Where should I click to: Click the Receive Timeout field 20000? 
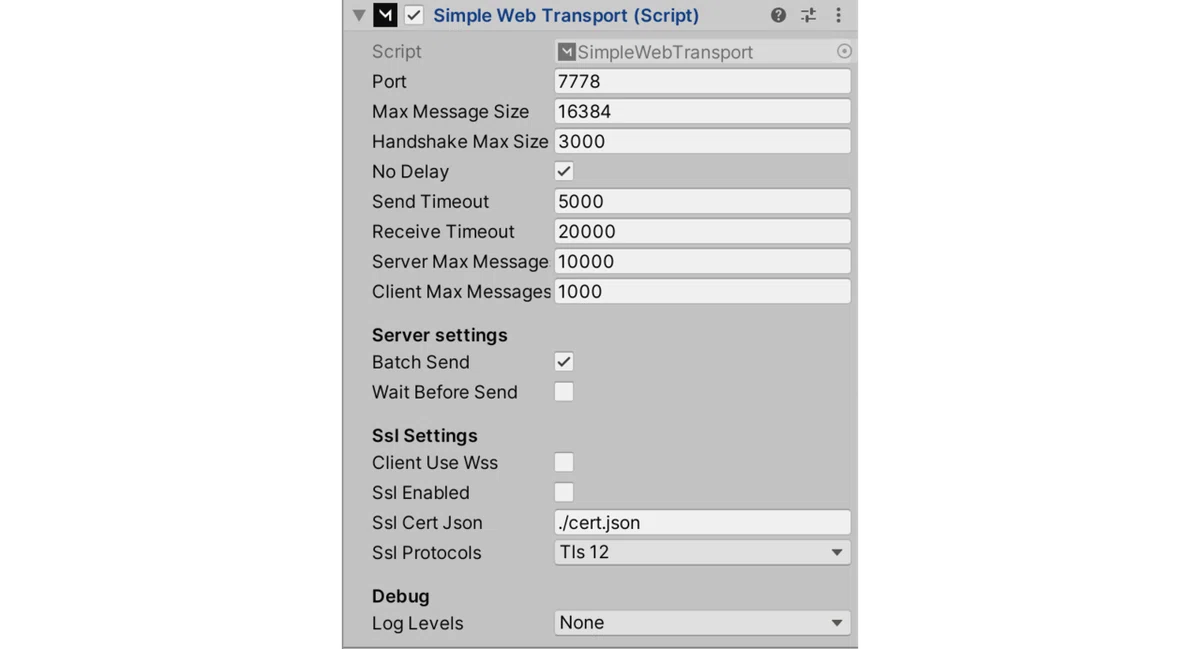pyautogui.click(x=702, y=231)
